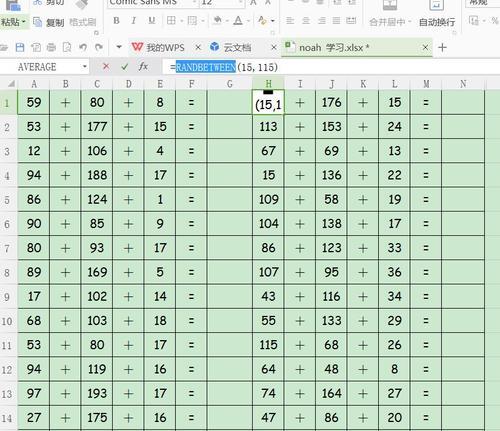Click the 复制 copy button
Viewport: 500px width, 431px height.
[49, 22]
